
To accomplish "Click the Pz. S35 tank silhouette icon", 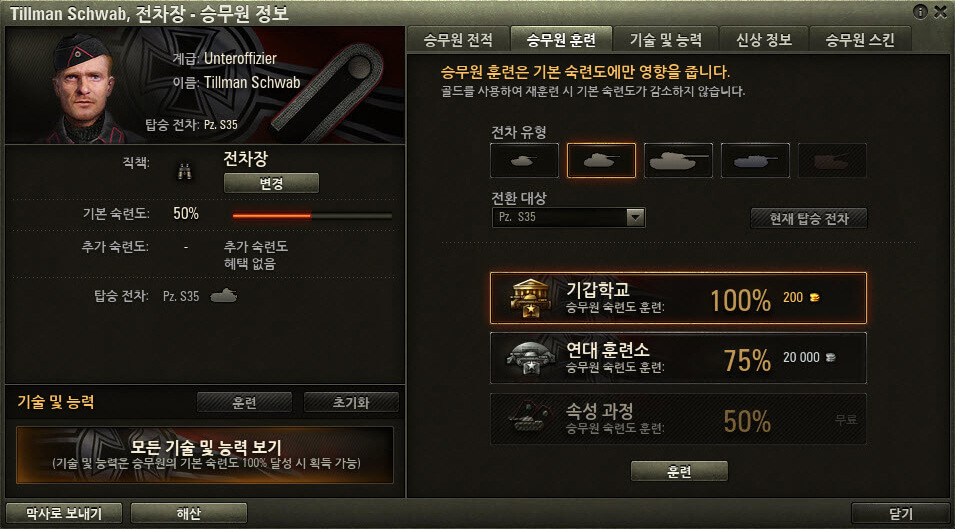I will (224, 296).
